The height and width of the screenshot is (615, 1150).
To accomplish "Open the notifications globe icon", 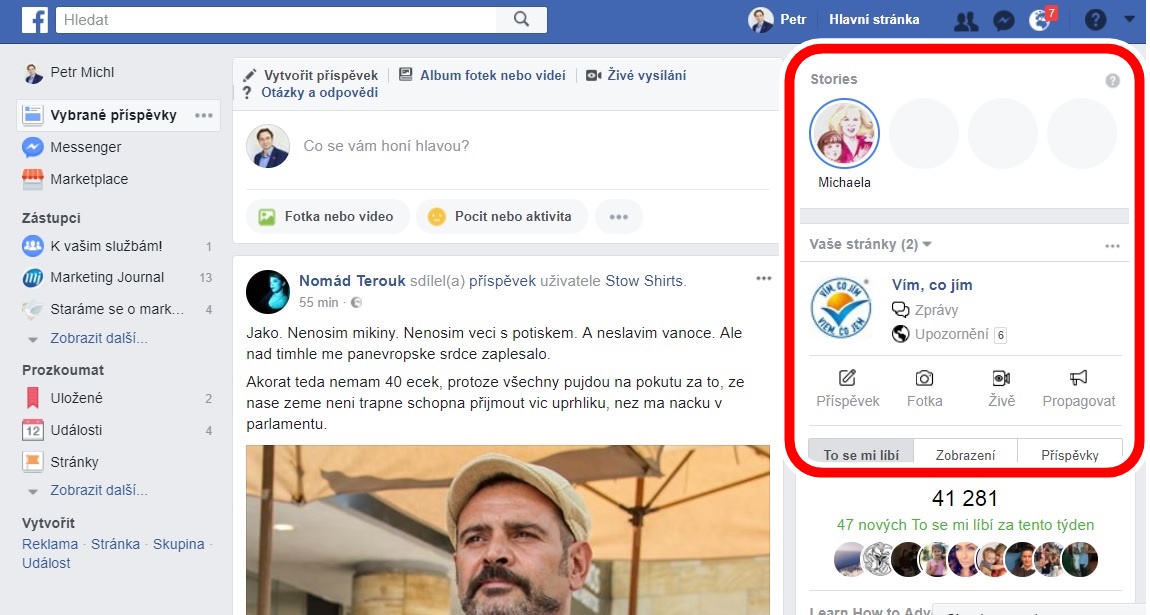I will point(1040,21).
